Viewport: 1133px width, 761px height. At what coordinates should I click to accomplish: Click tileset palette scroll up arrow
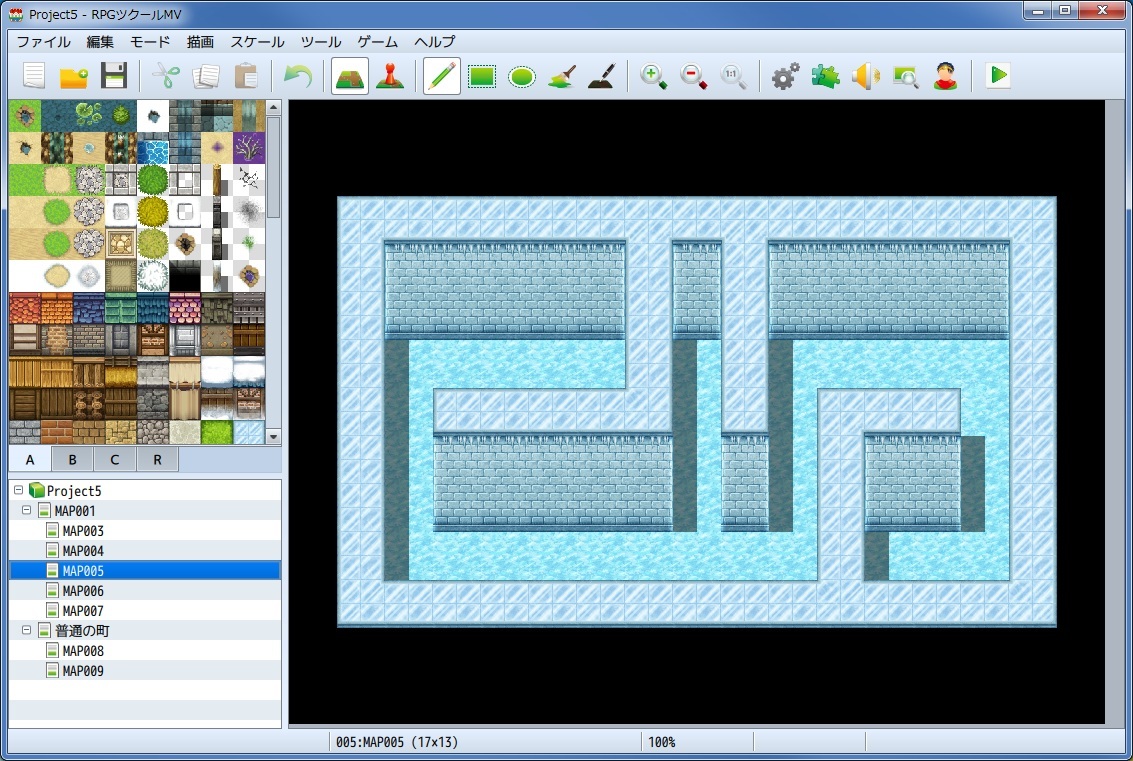(273, 108)
